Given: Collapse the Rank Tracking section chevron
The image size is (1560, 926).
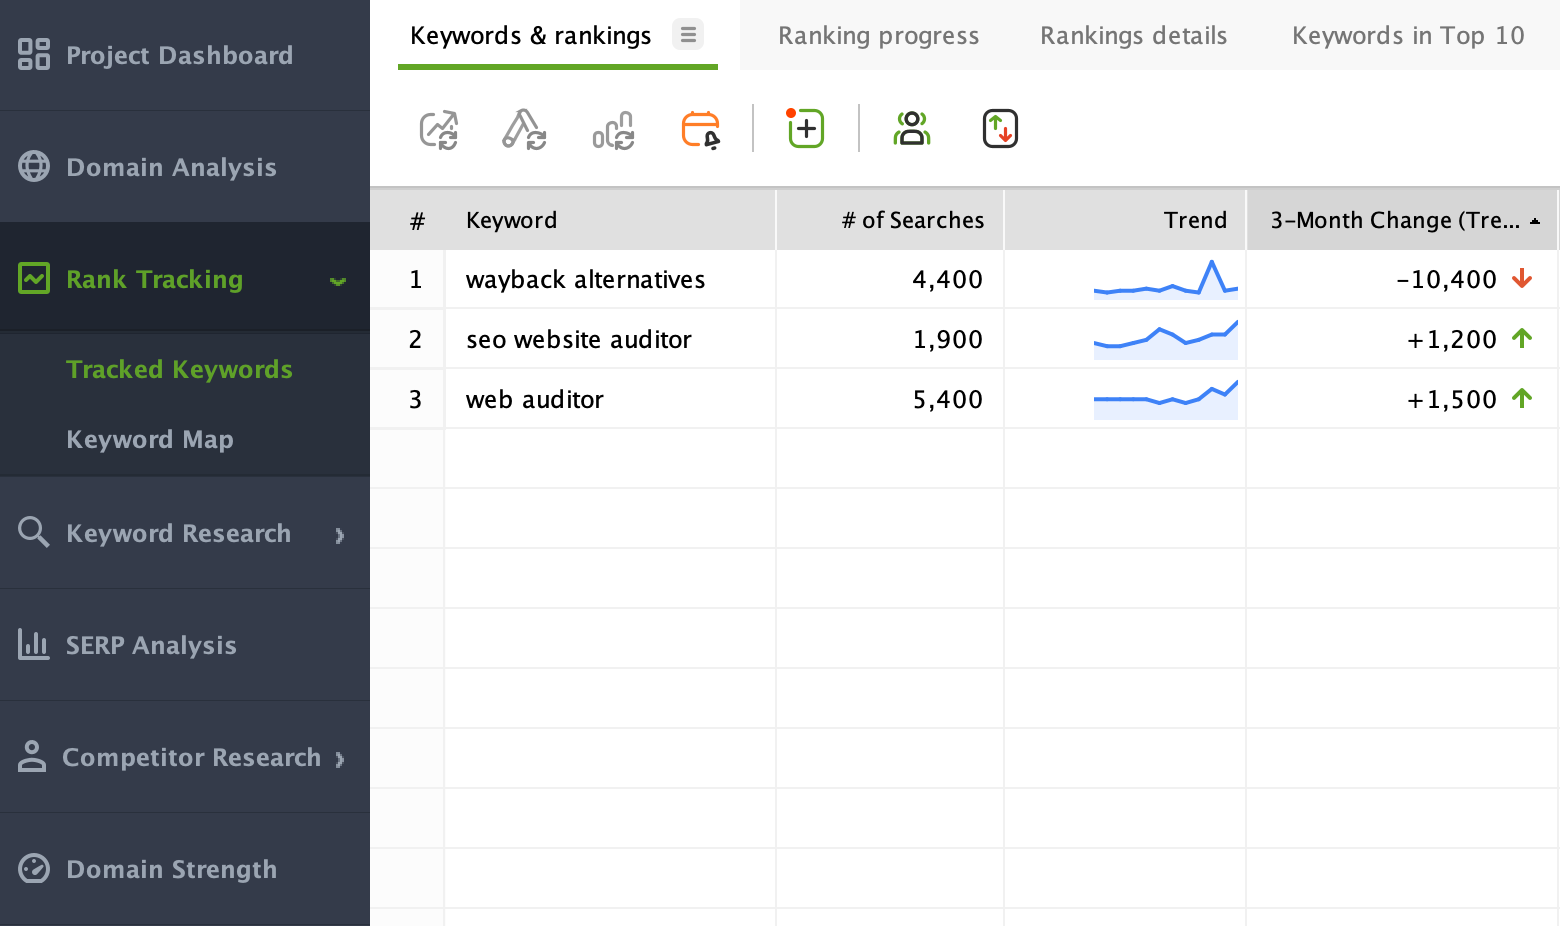Looking at the screenshot, I should (338, 281).
